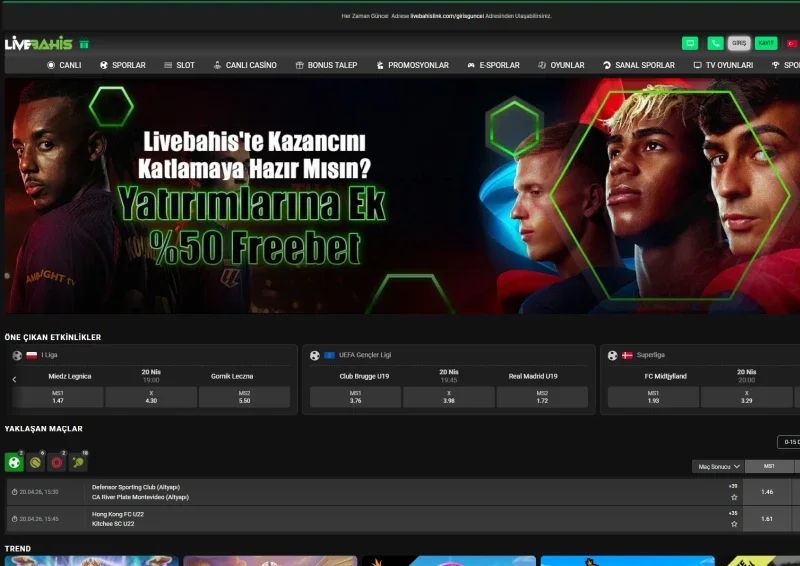Click the I Liga league label
This screenshot has width=800, height=566.
(49, 355)
